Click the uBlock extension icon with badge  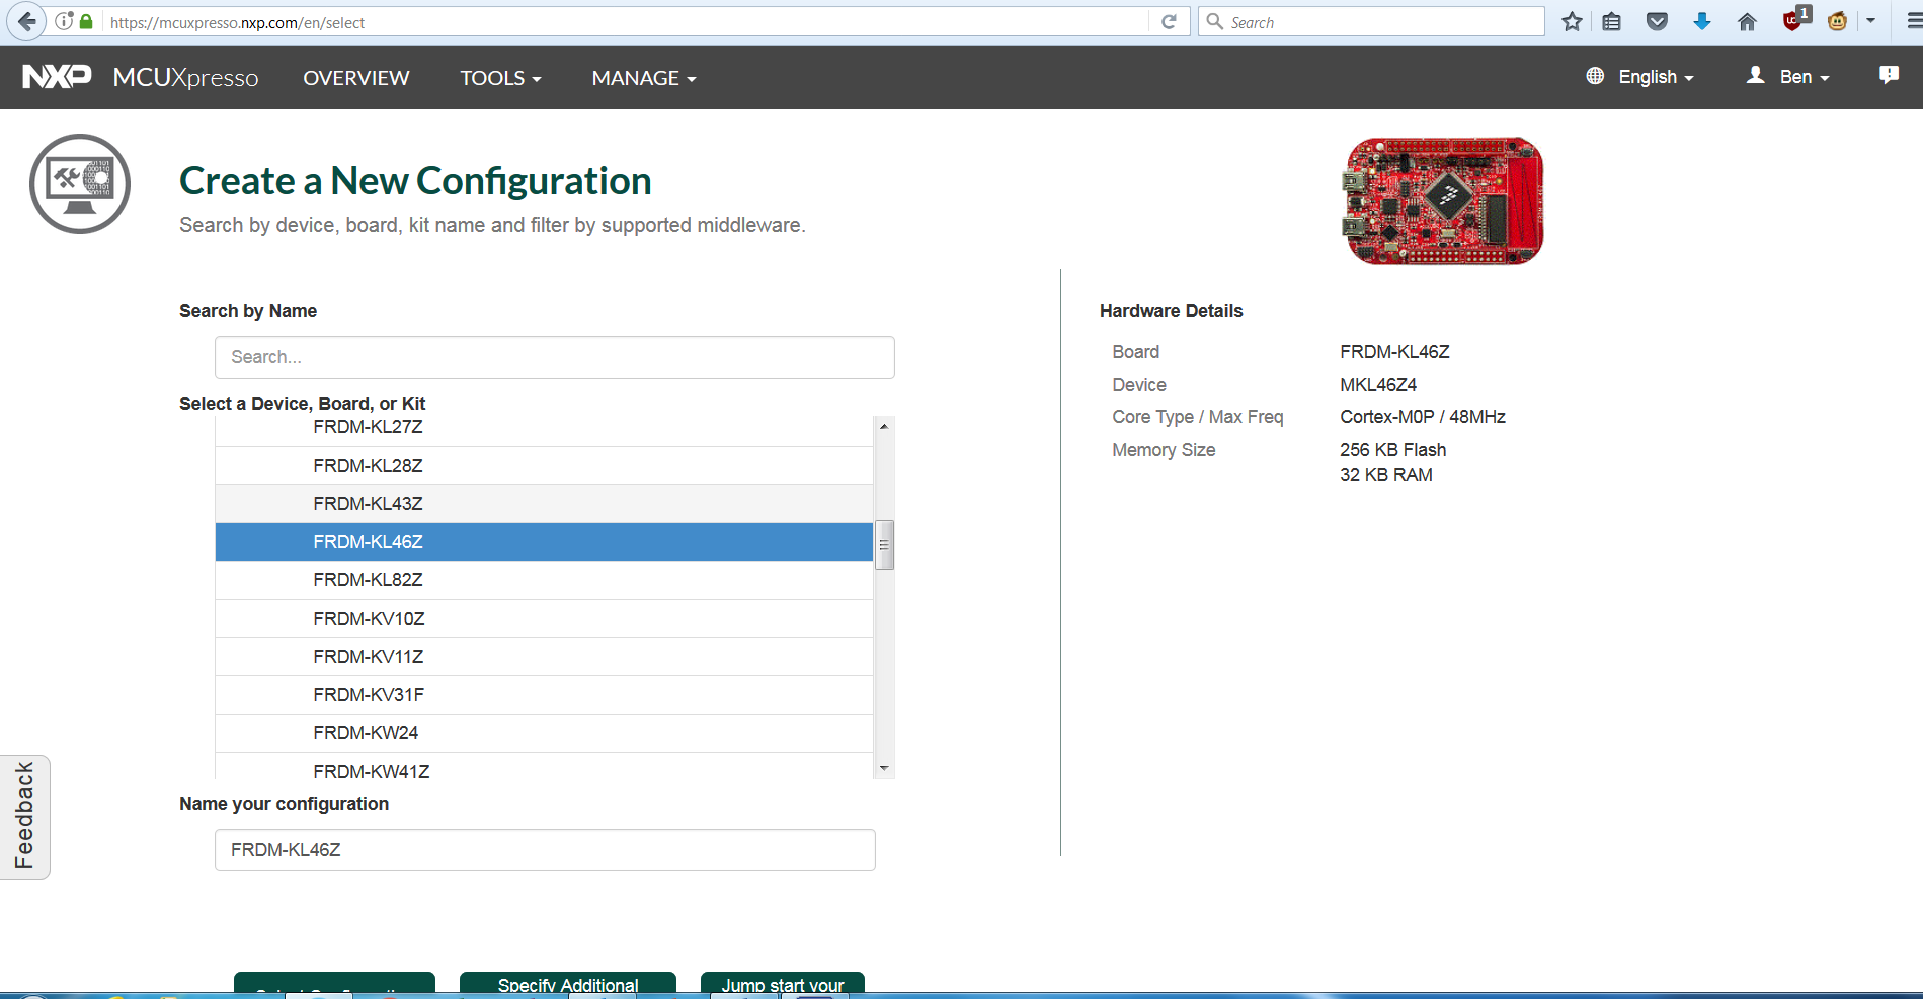1796,19
